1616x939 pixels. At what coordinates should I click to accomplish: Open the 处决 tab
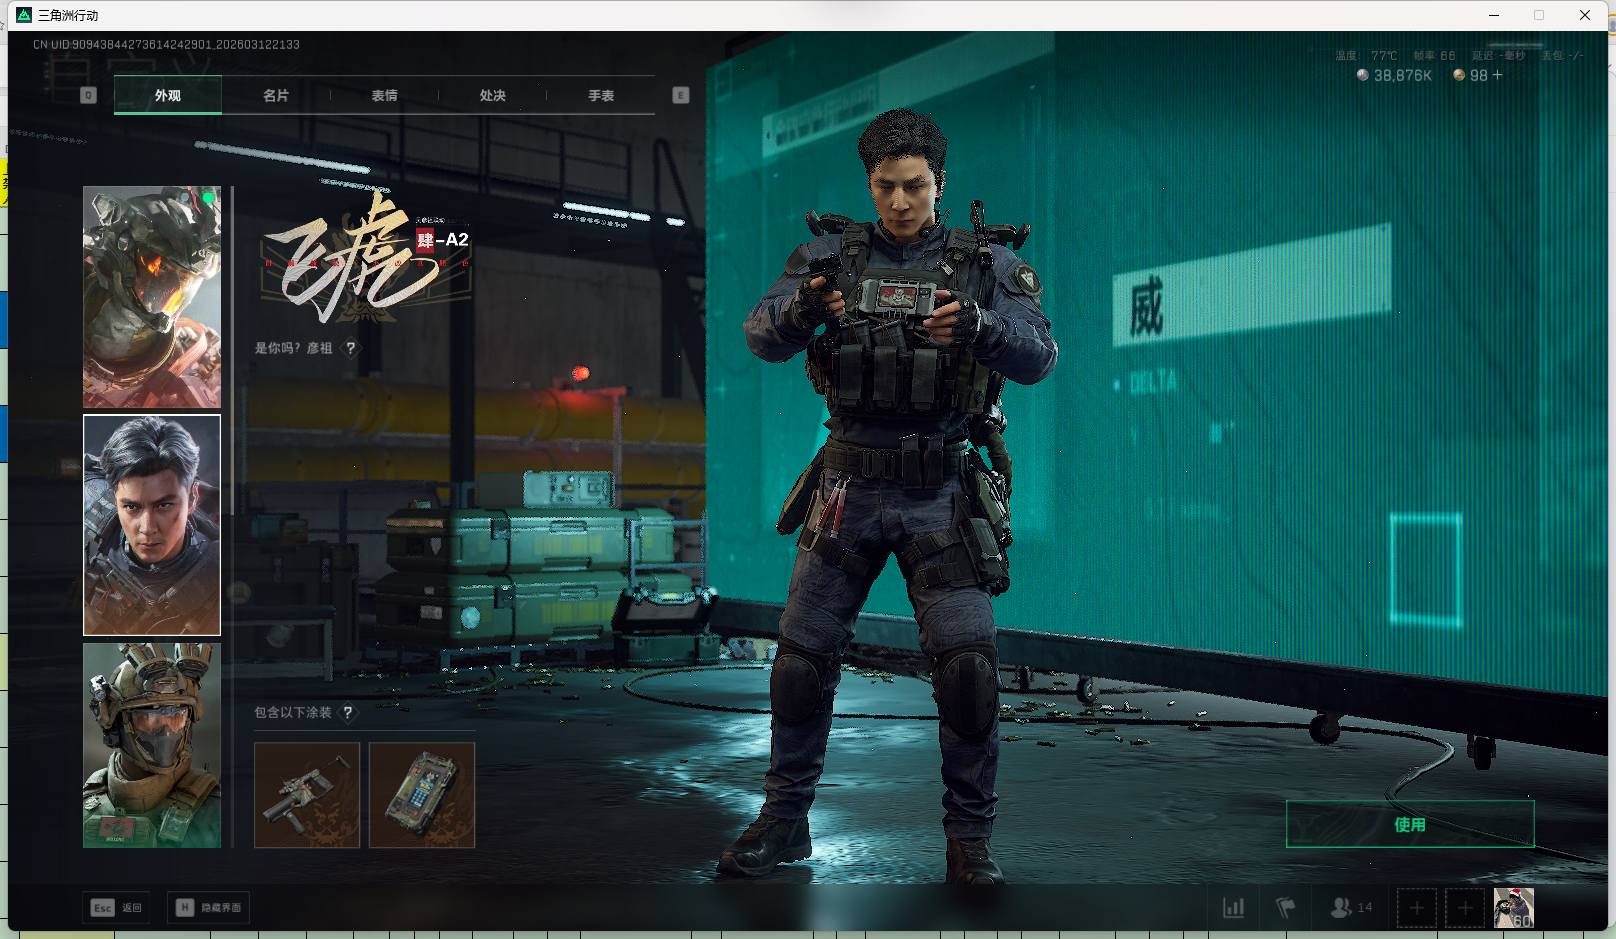492,96
